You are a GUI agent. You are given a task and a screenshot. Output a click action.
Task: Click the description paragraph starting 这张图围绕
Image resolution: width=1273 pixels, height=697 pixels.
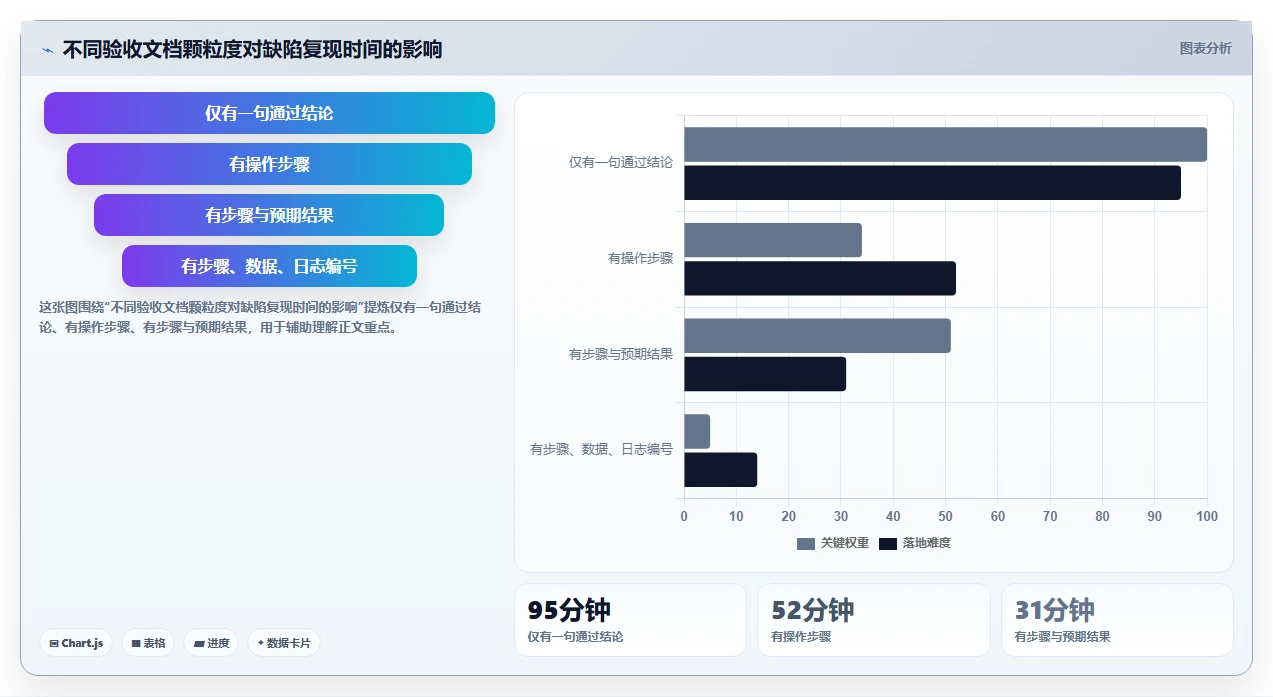[x=260, y=317]
